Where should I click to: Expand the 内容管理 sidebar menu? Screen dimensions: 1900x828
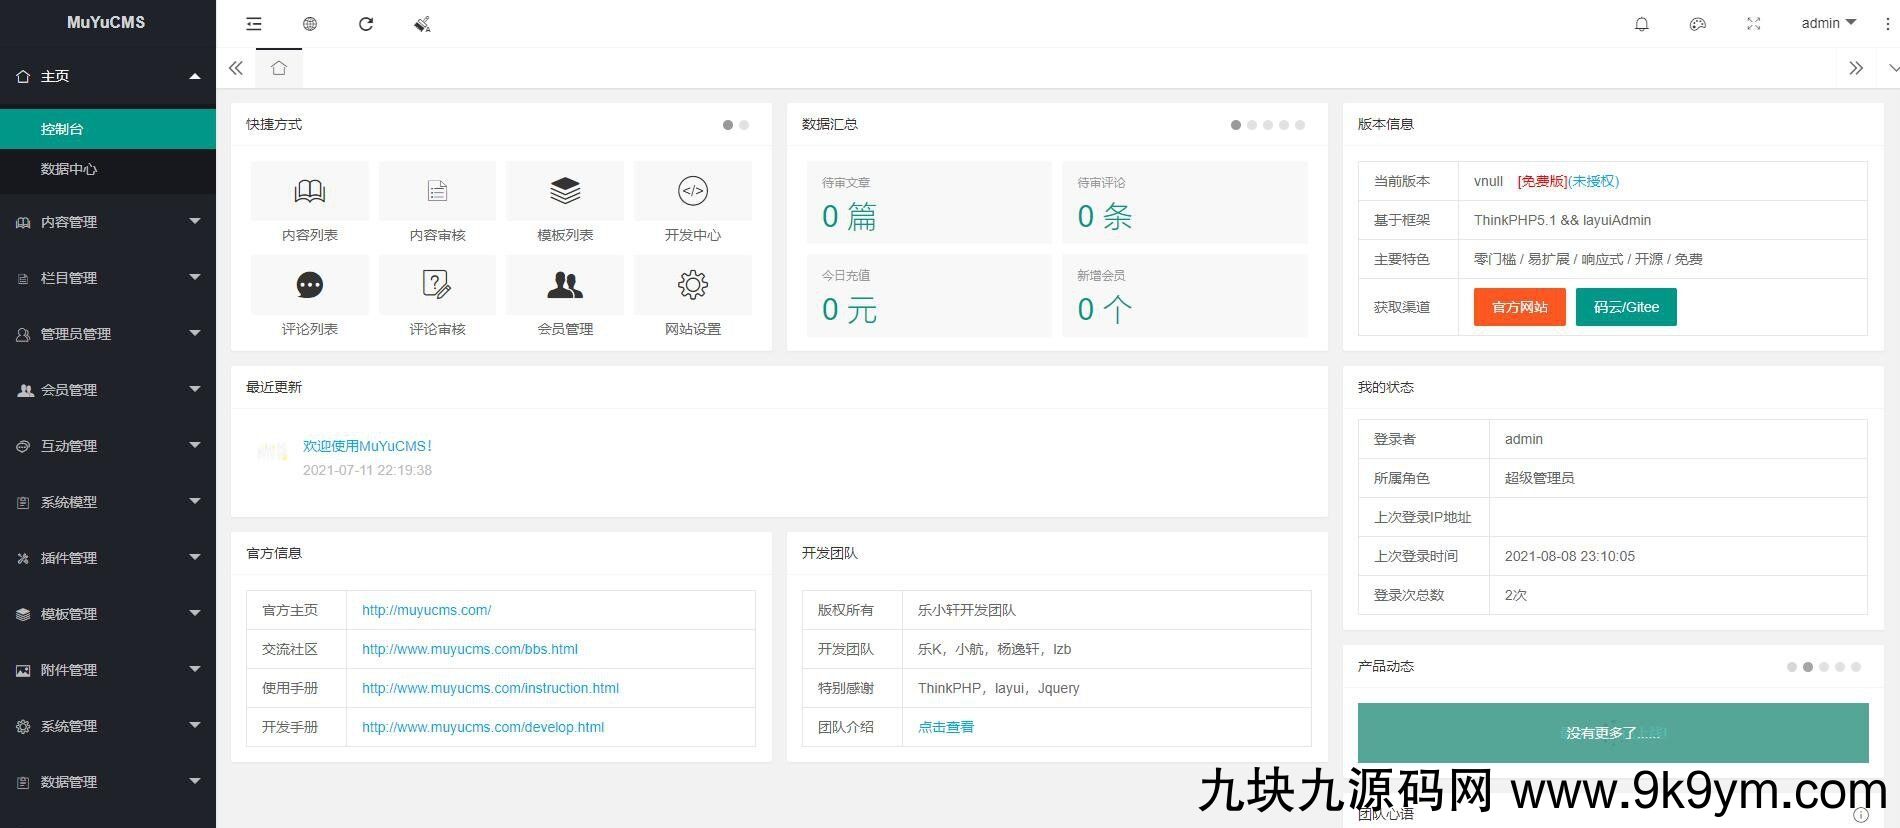(x=108, y=222)
